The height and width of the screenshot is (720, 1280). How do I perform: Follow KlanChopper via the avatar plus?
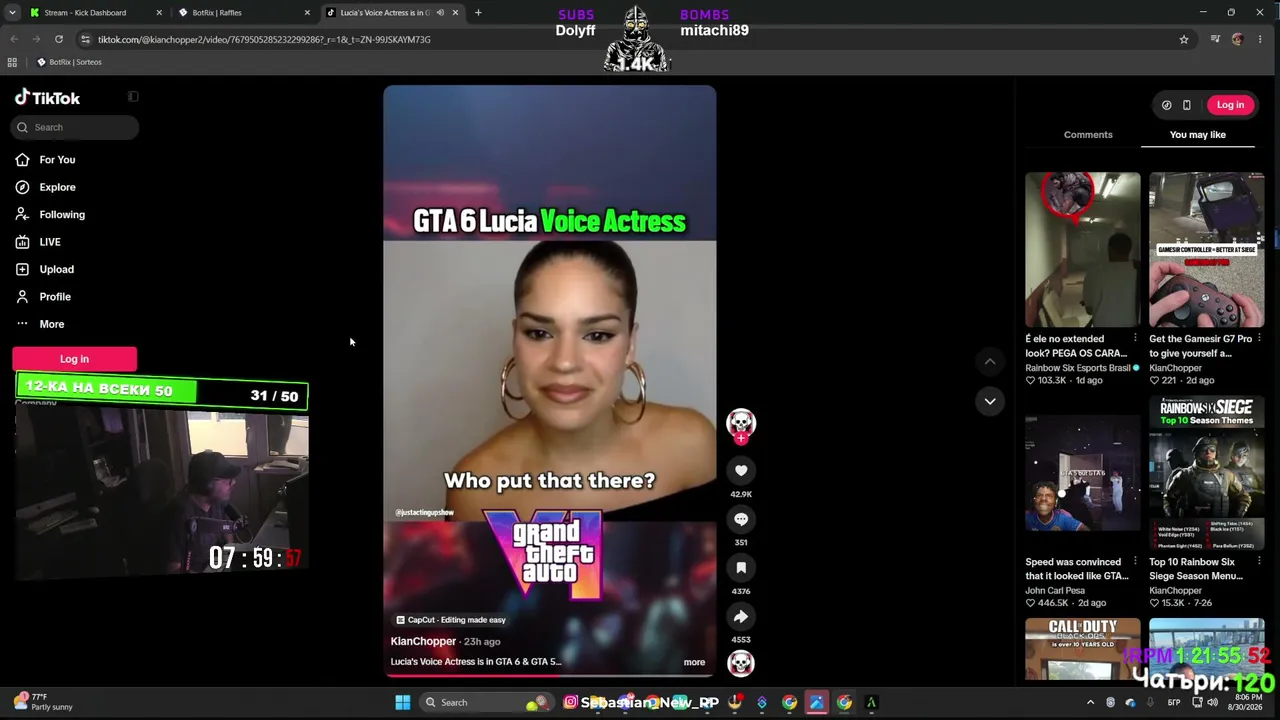pos(741,438)
